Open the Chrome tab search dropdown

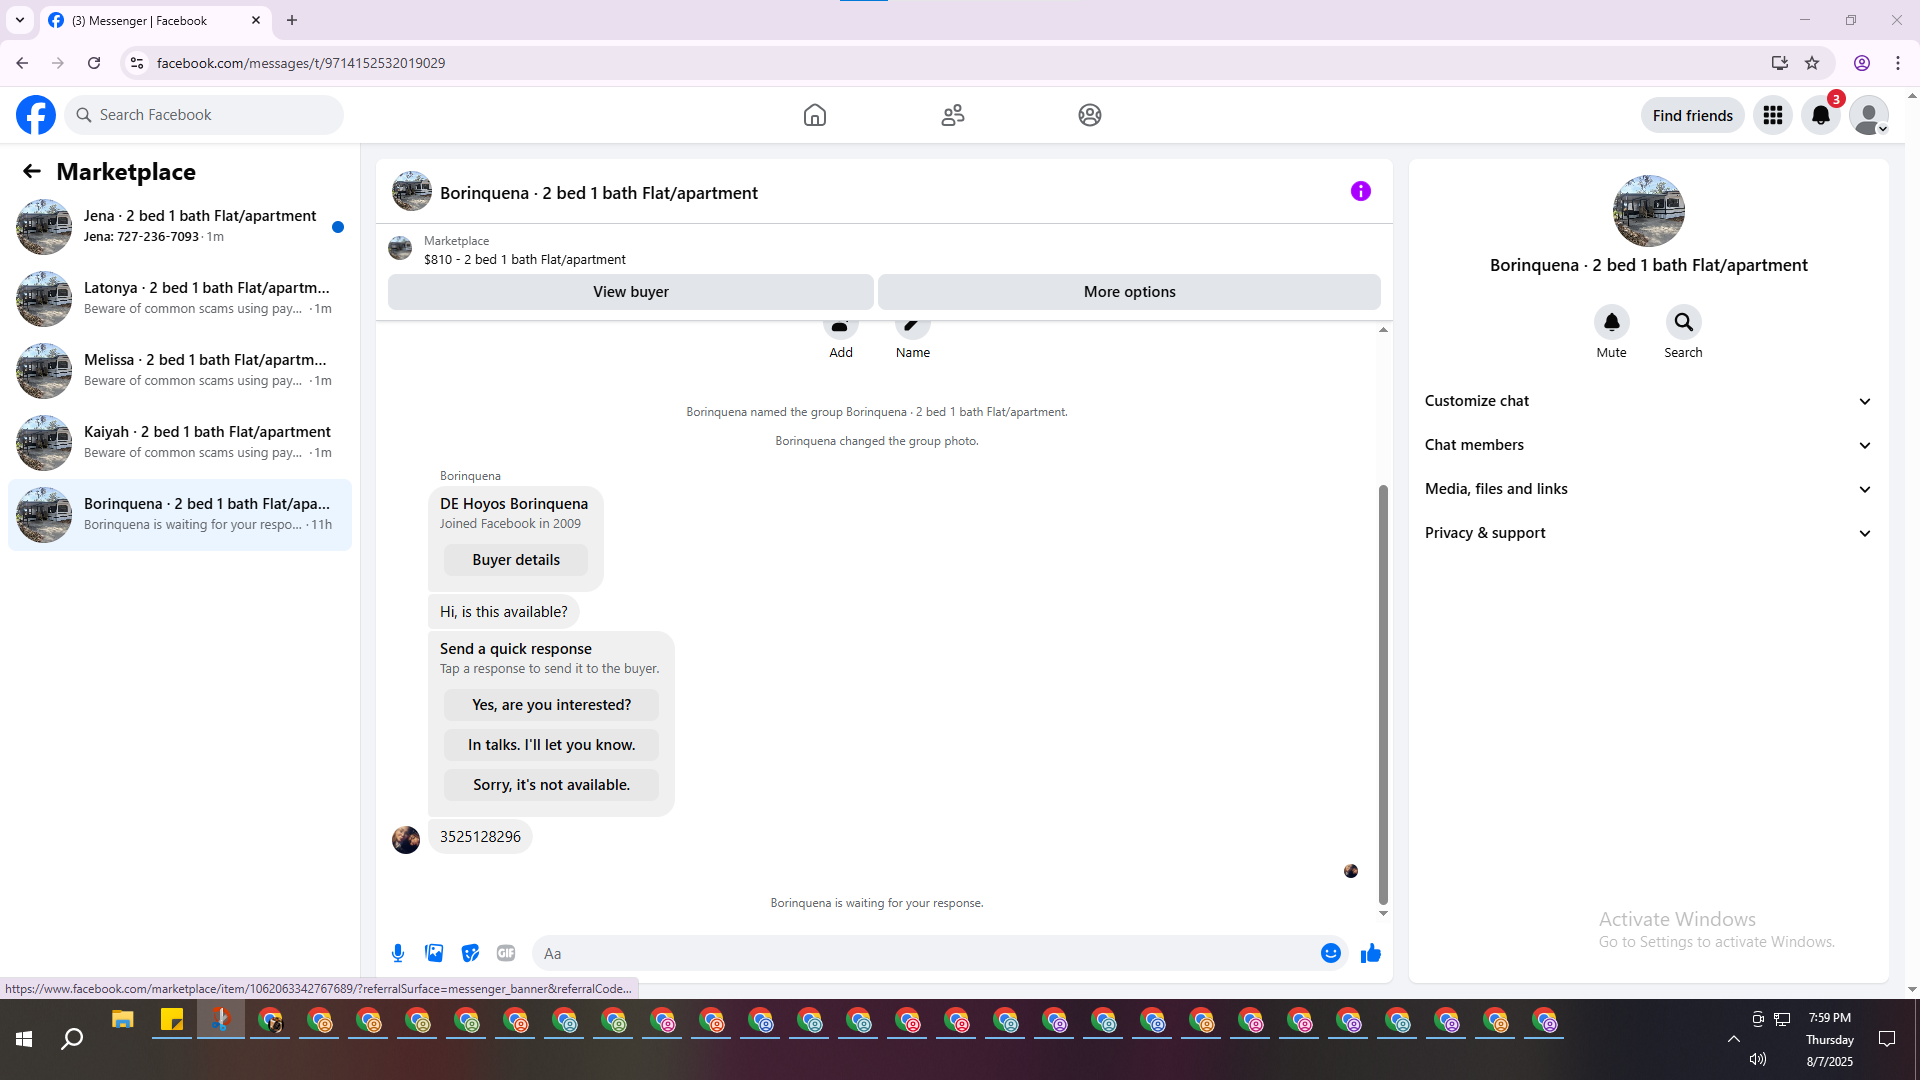click(20, 20)
